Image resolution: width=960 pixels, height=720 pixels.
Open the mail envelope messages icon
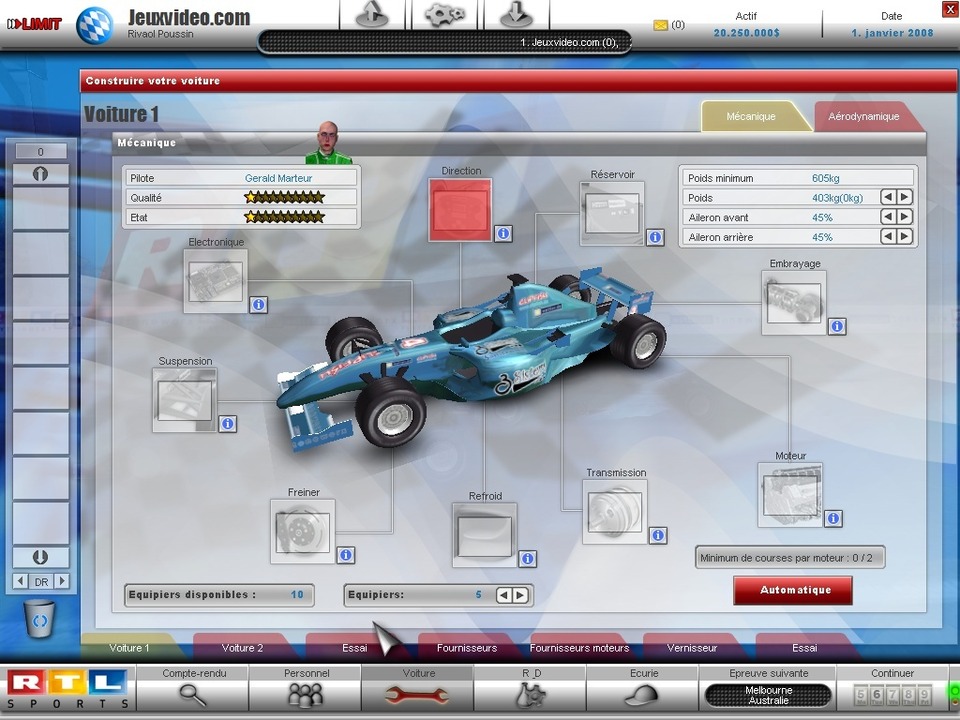coord(660,25)
